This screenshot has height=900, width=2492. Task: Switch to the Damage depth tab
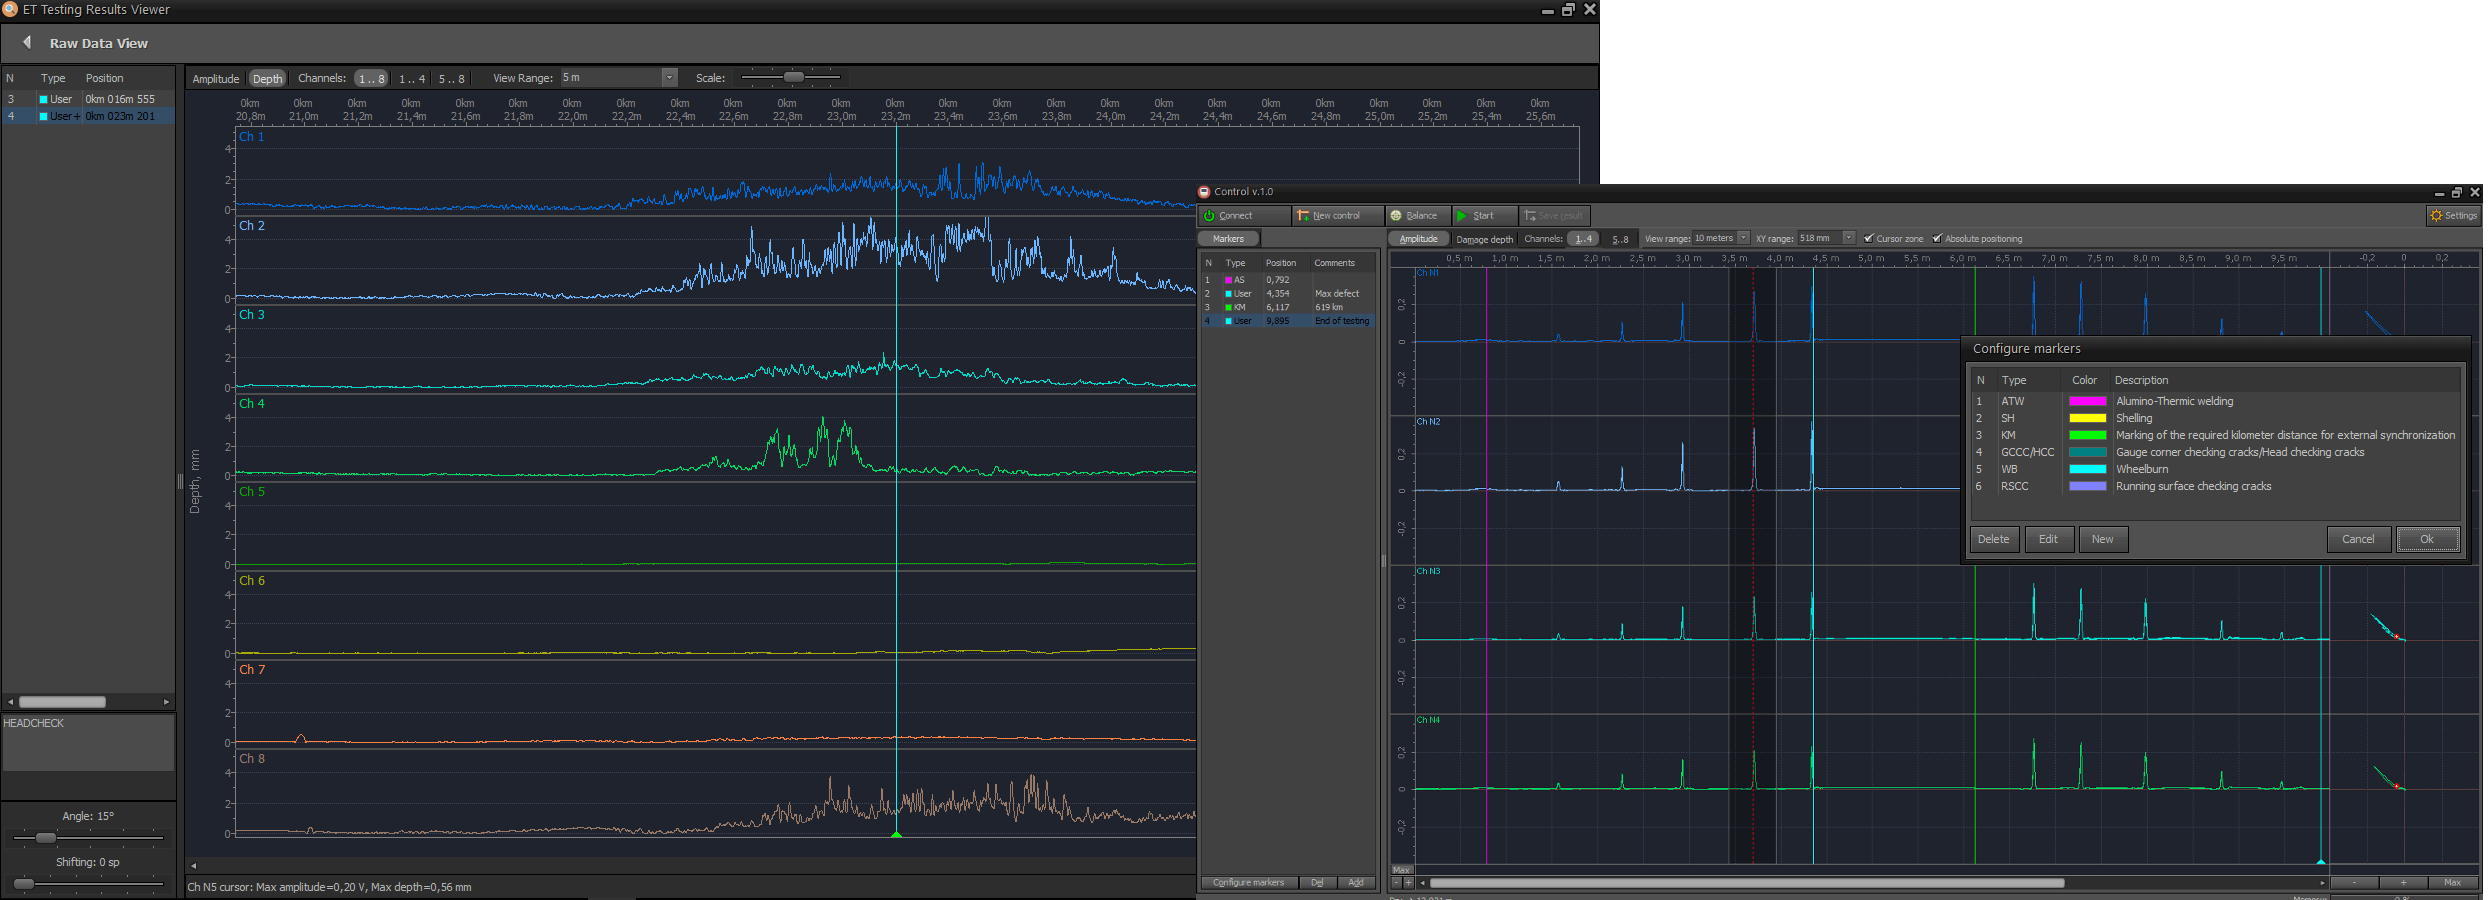1484,239
